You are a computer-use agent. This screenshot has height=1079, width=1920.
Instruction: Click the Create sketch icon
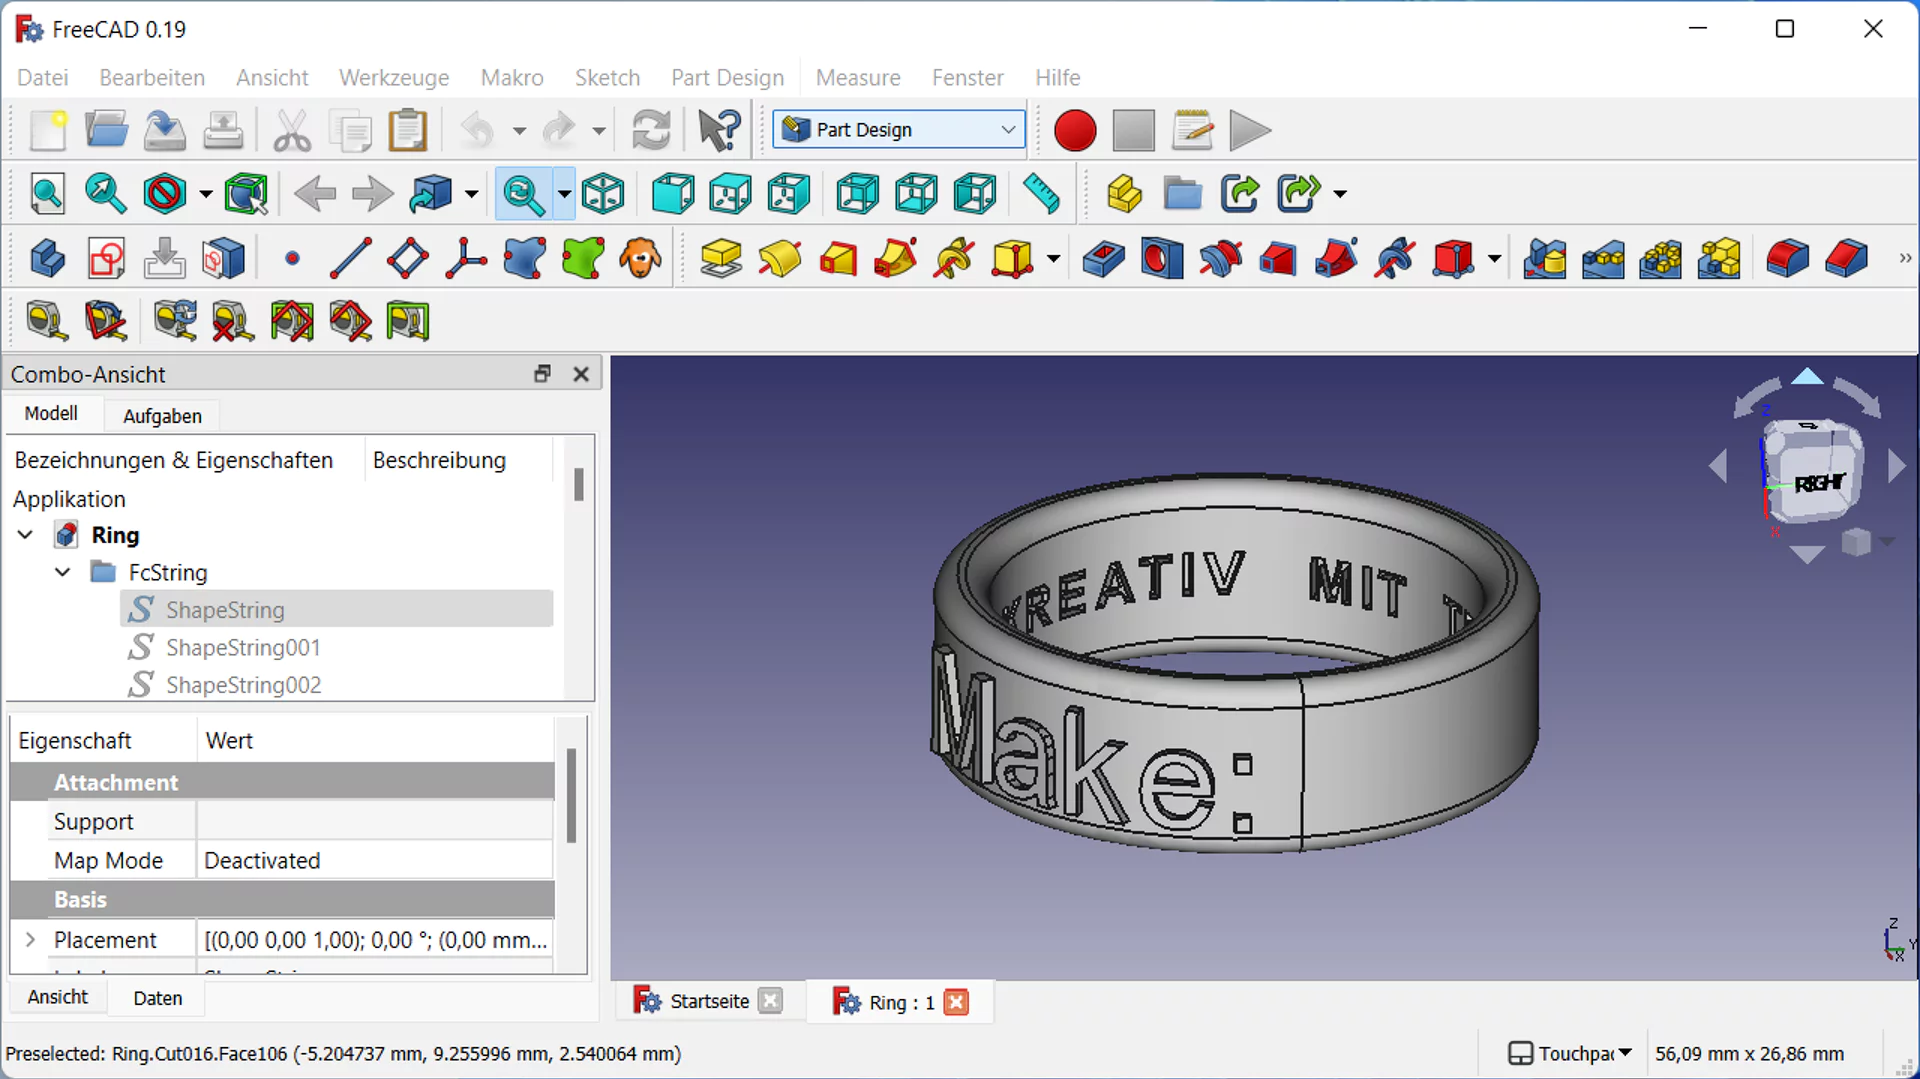click(106, 259)
